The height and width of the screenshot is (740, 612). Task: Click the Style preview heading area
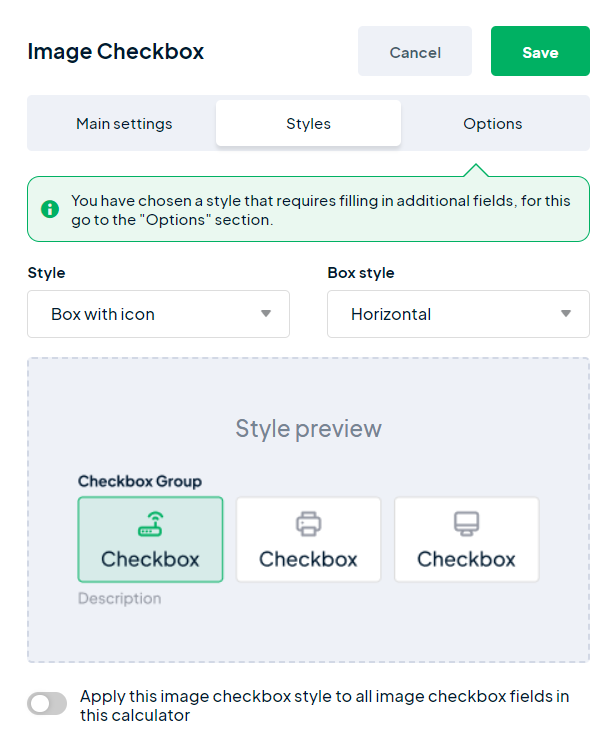pyautogui.click(x=309, y=429)
